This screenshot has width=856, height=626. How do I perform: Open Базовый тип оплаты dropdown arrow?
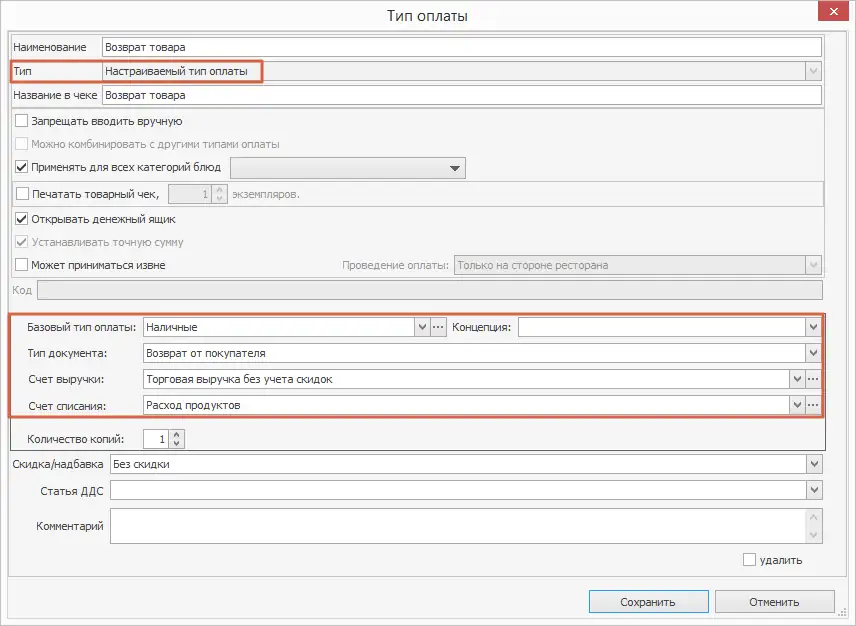tap(422, 327)
